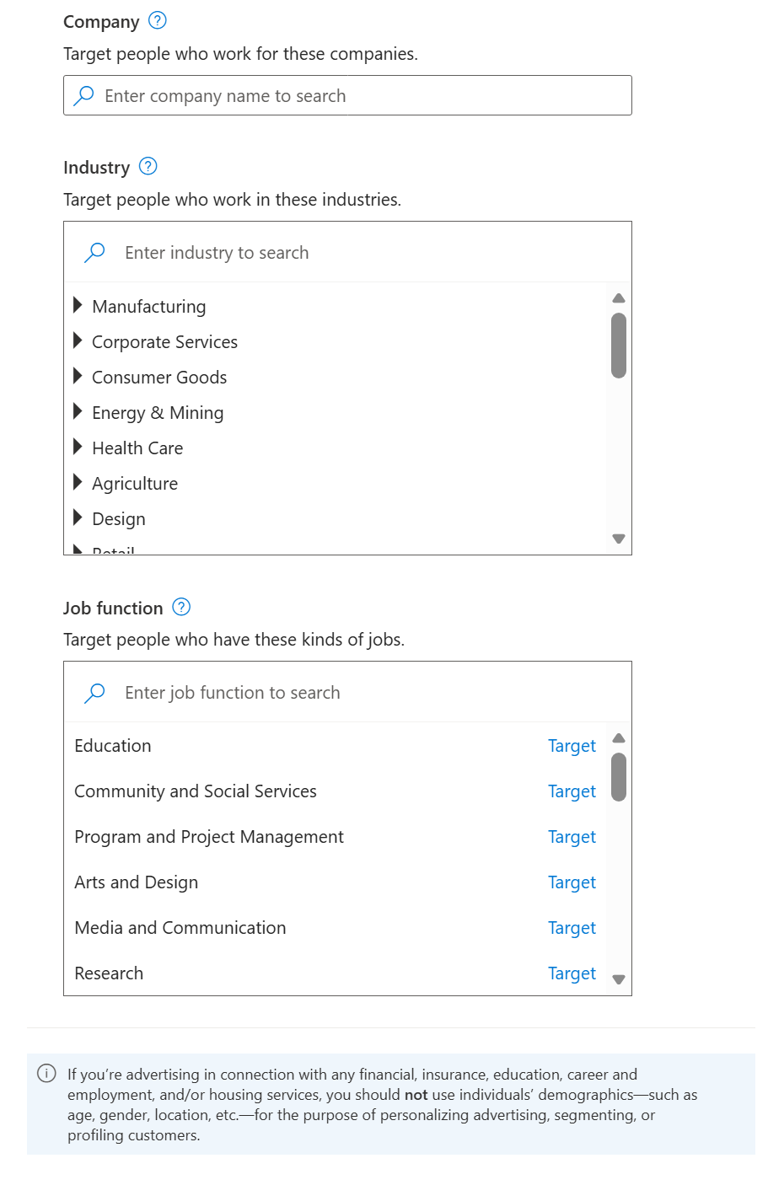768x1185 pixels.
Task: Click the Industry help icon
Action: (x=147, y=167)
